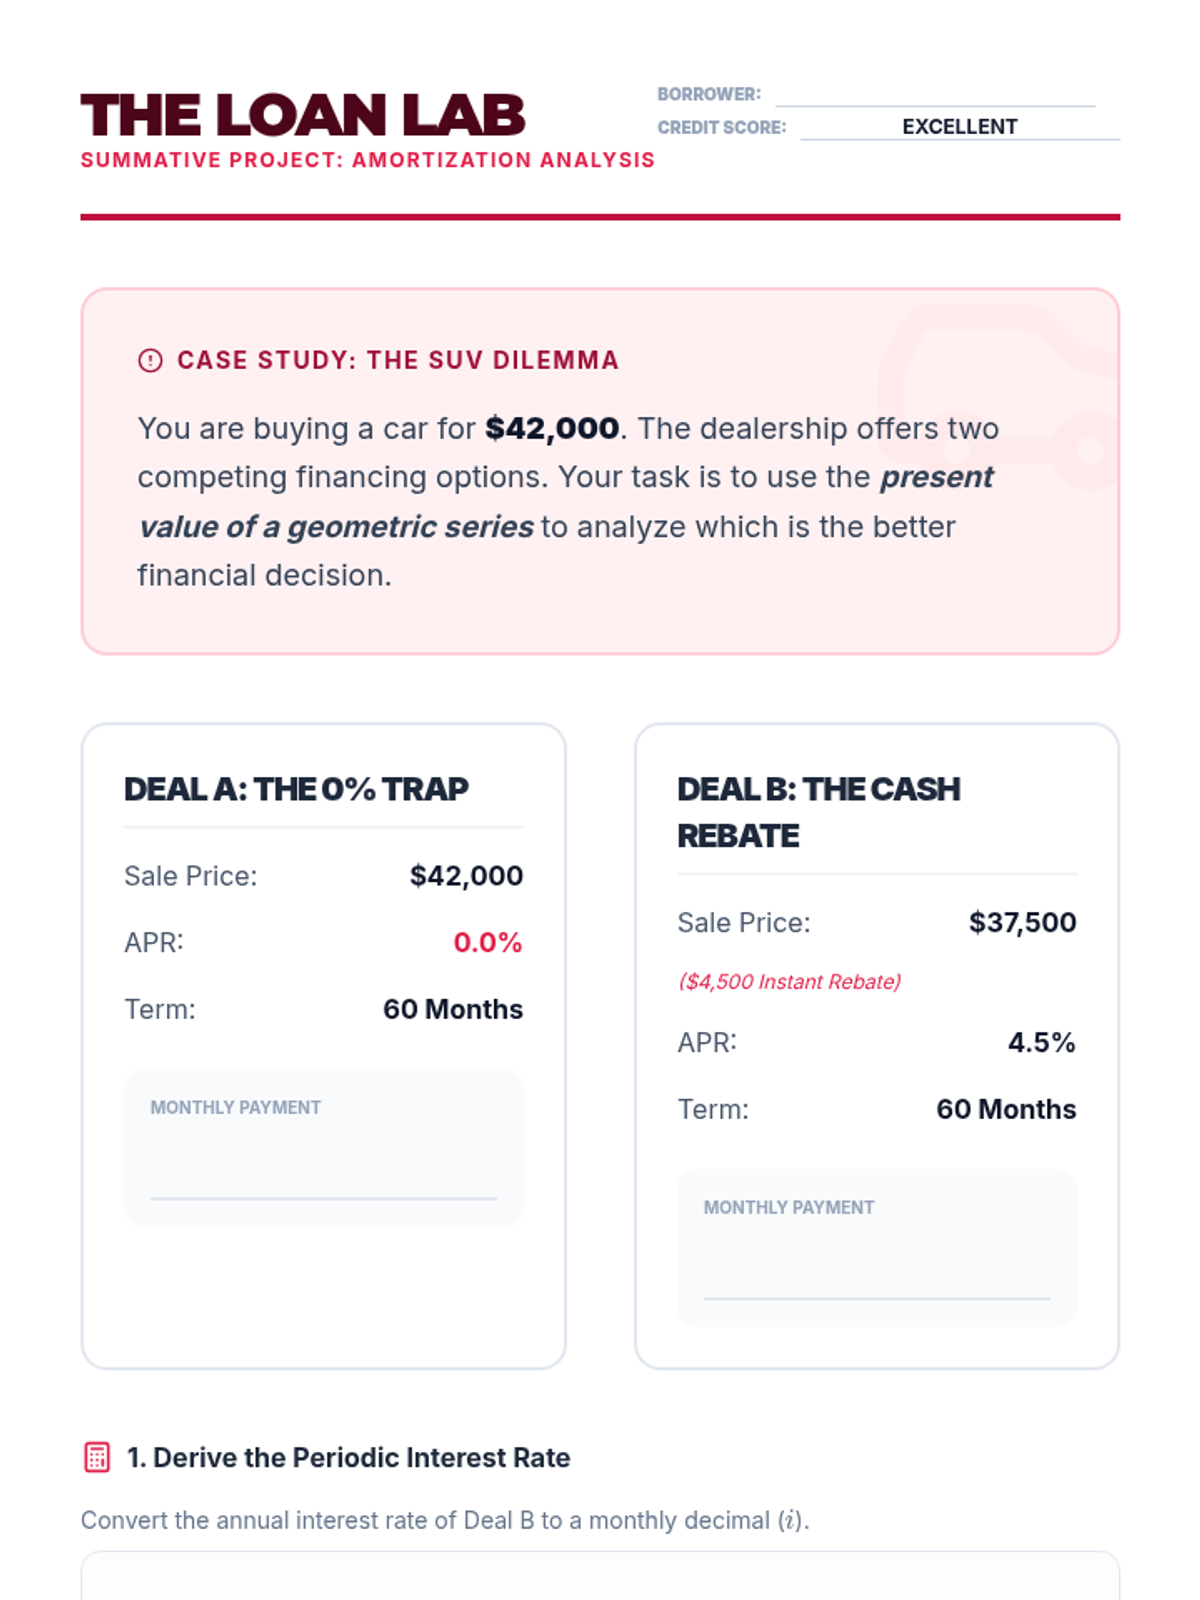Click the Deal A: The 0% Trap heading
This screenshot has height=1600, width=1200.
(296, 789)
